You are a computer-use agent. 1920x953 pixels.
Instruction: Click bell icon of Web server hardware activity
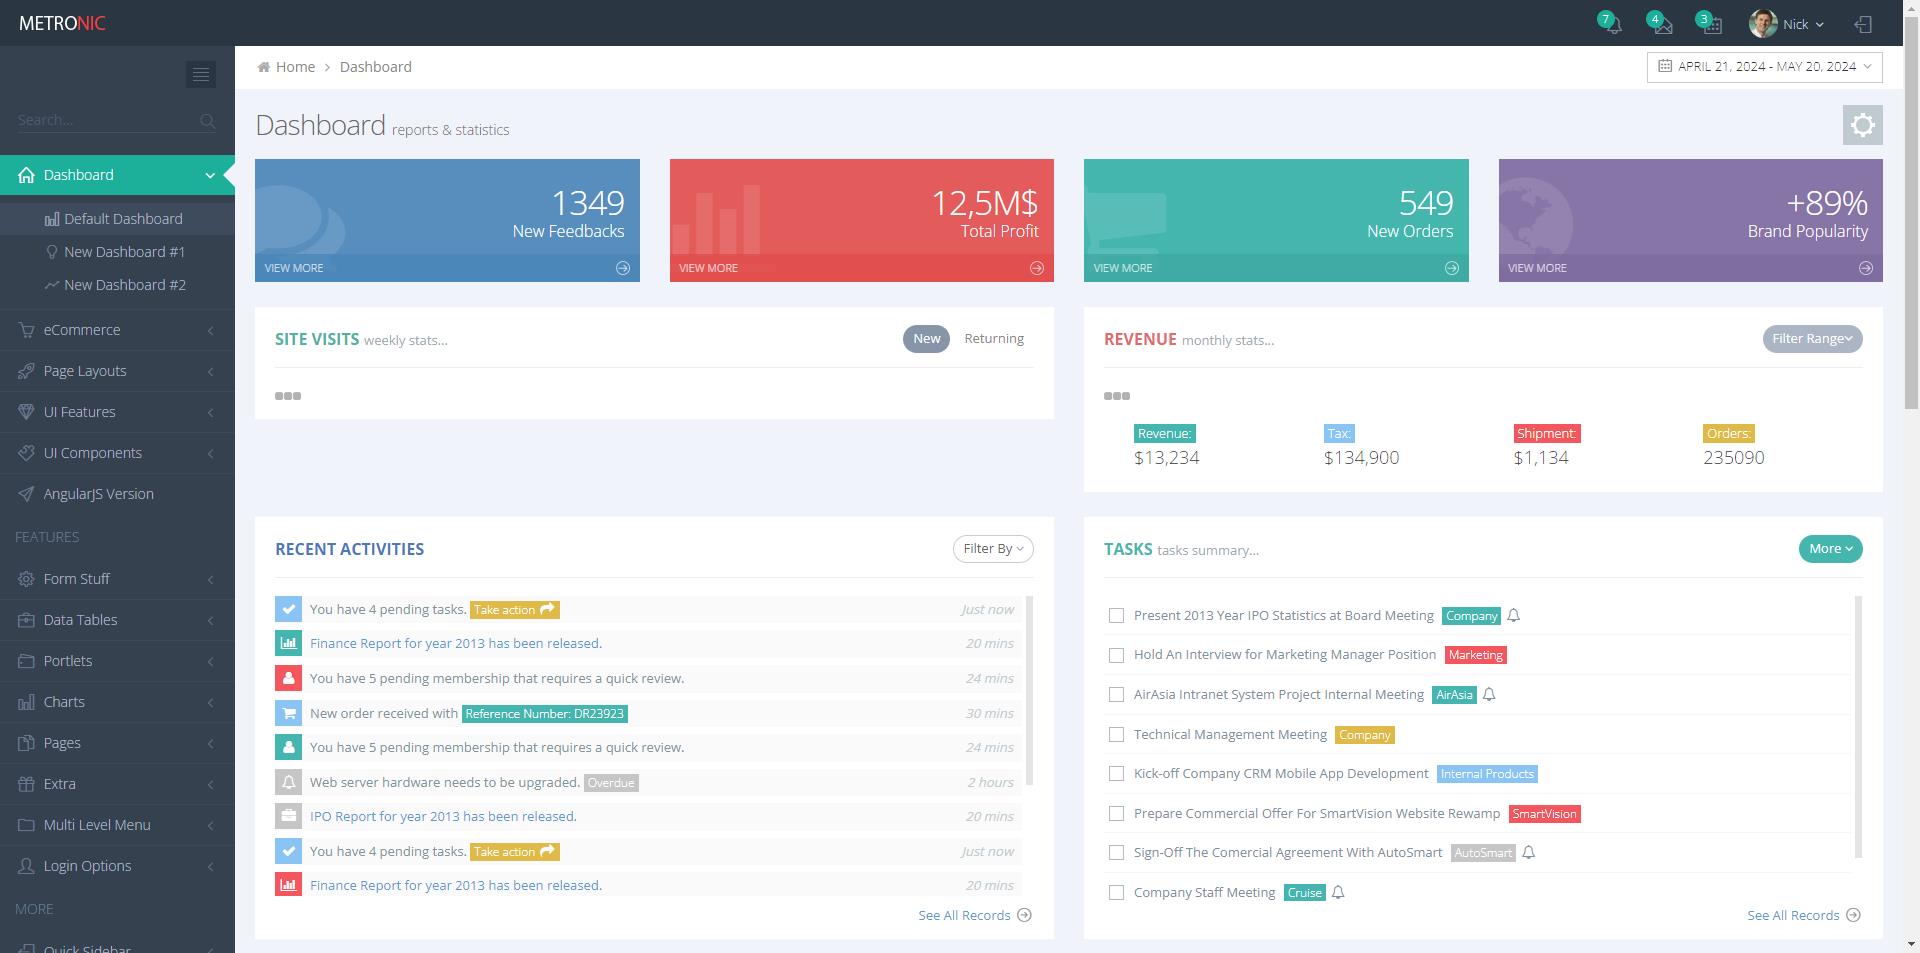(x=288, y=782)
